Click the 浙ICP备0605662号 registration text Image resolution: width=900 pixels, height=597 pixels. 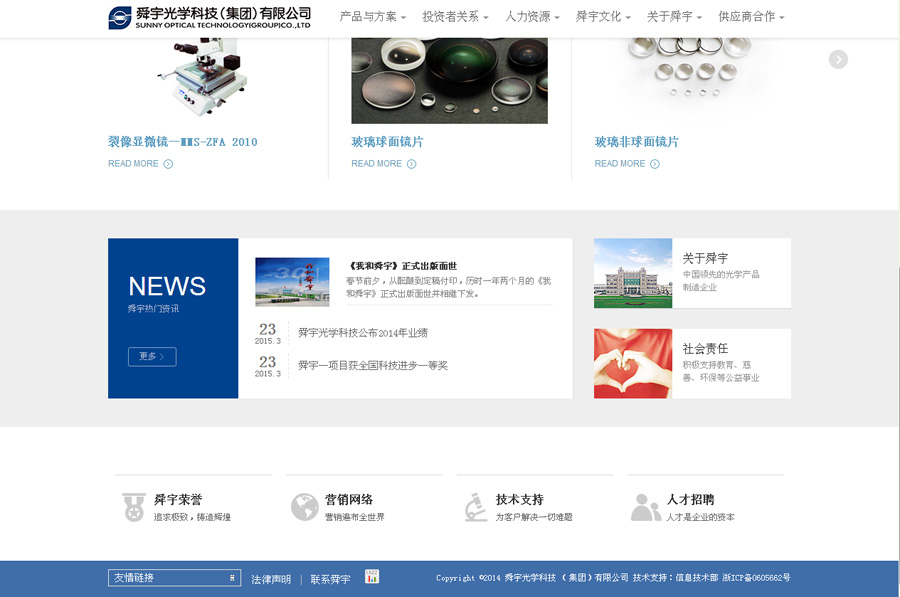pyautogui.click(x=756, y=577)
